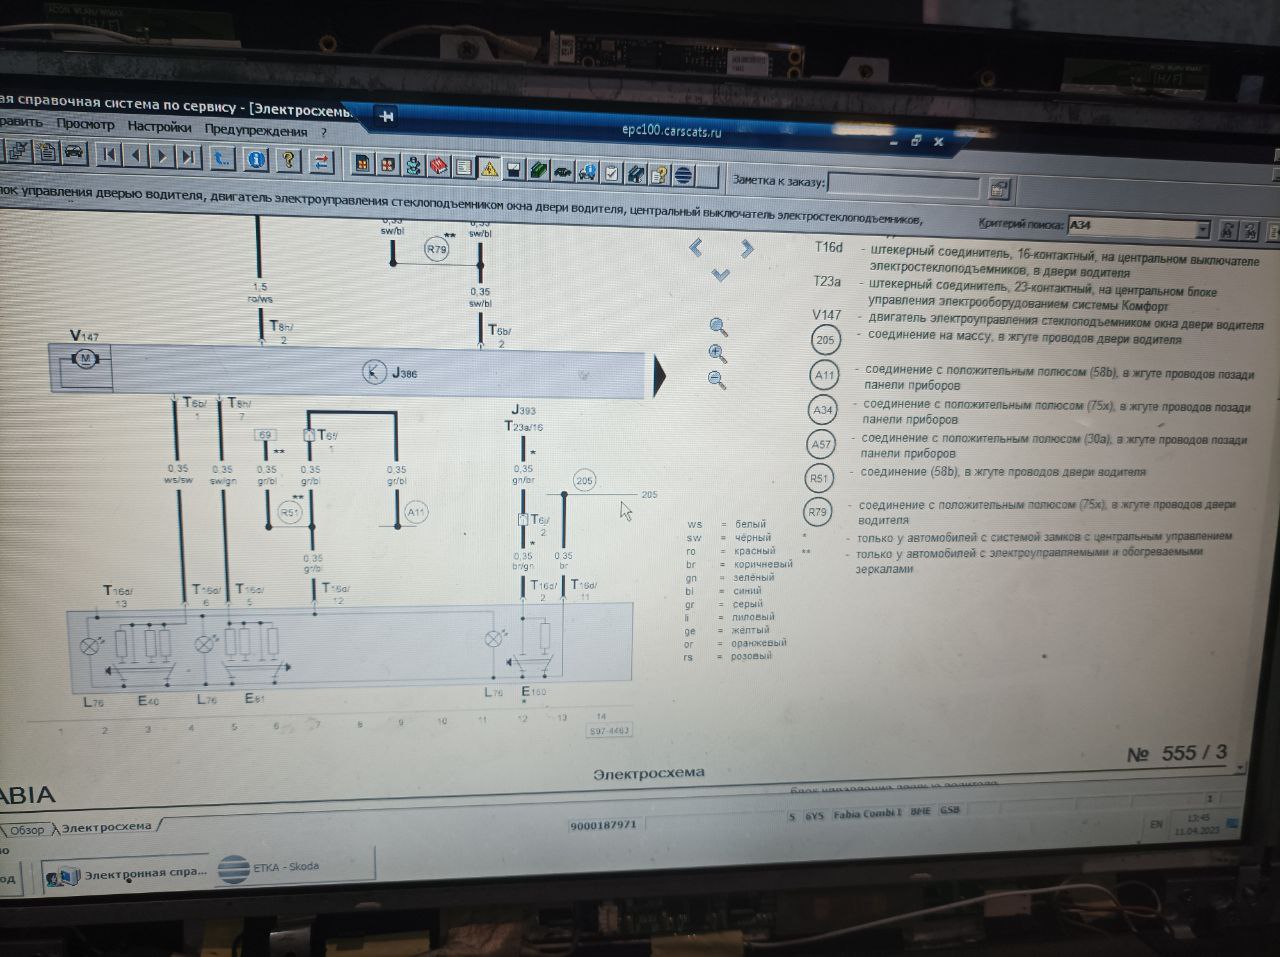Jump to last page using toolbar arrow
Screen dimensions: 1280x957
coord(188,156)
